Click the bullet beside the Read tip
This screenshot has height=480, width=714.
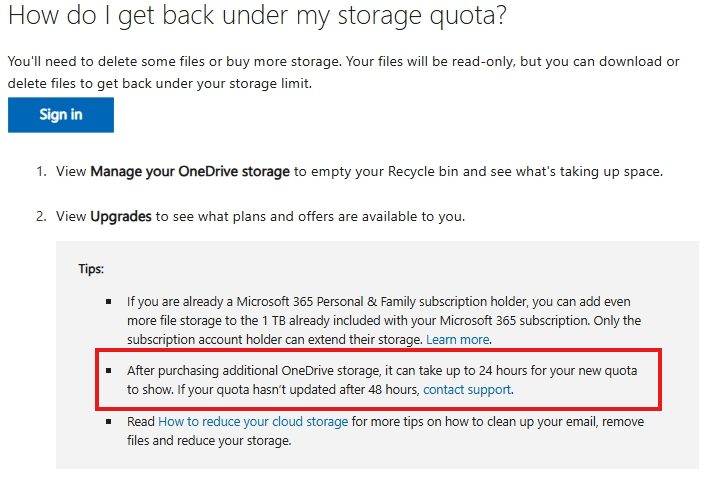(x=109, y=422)
